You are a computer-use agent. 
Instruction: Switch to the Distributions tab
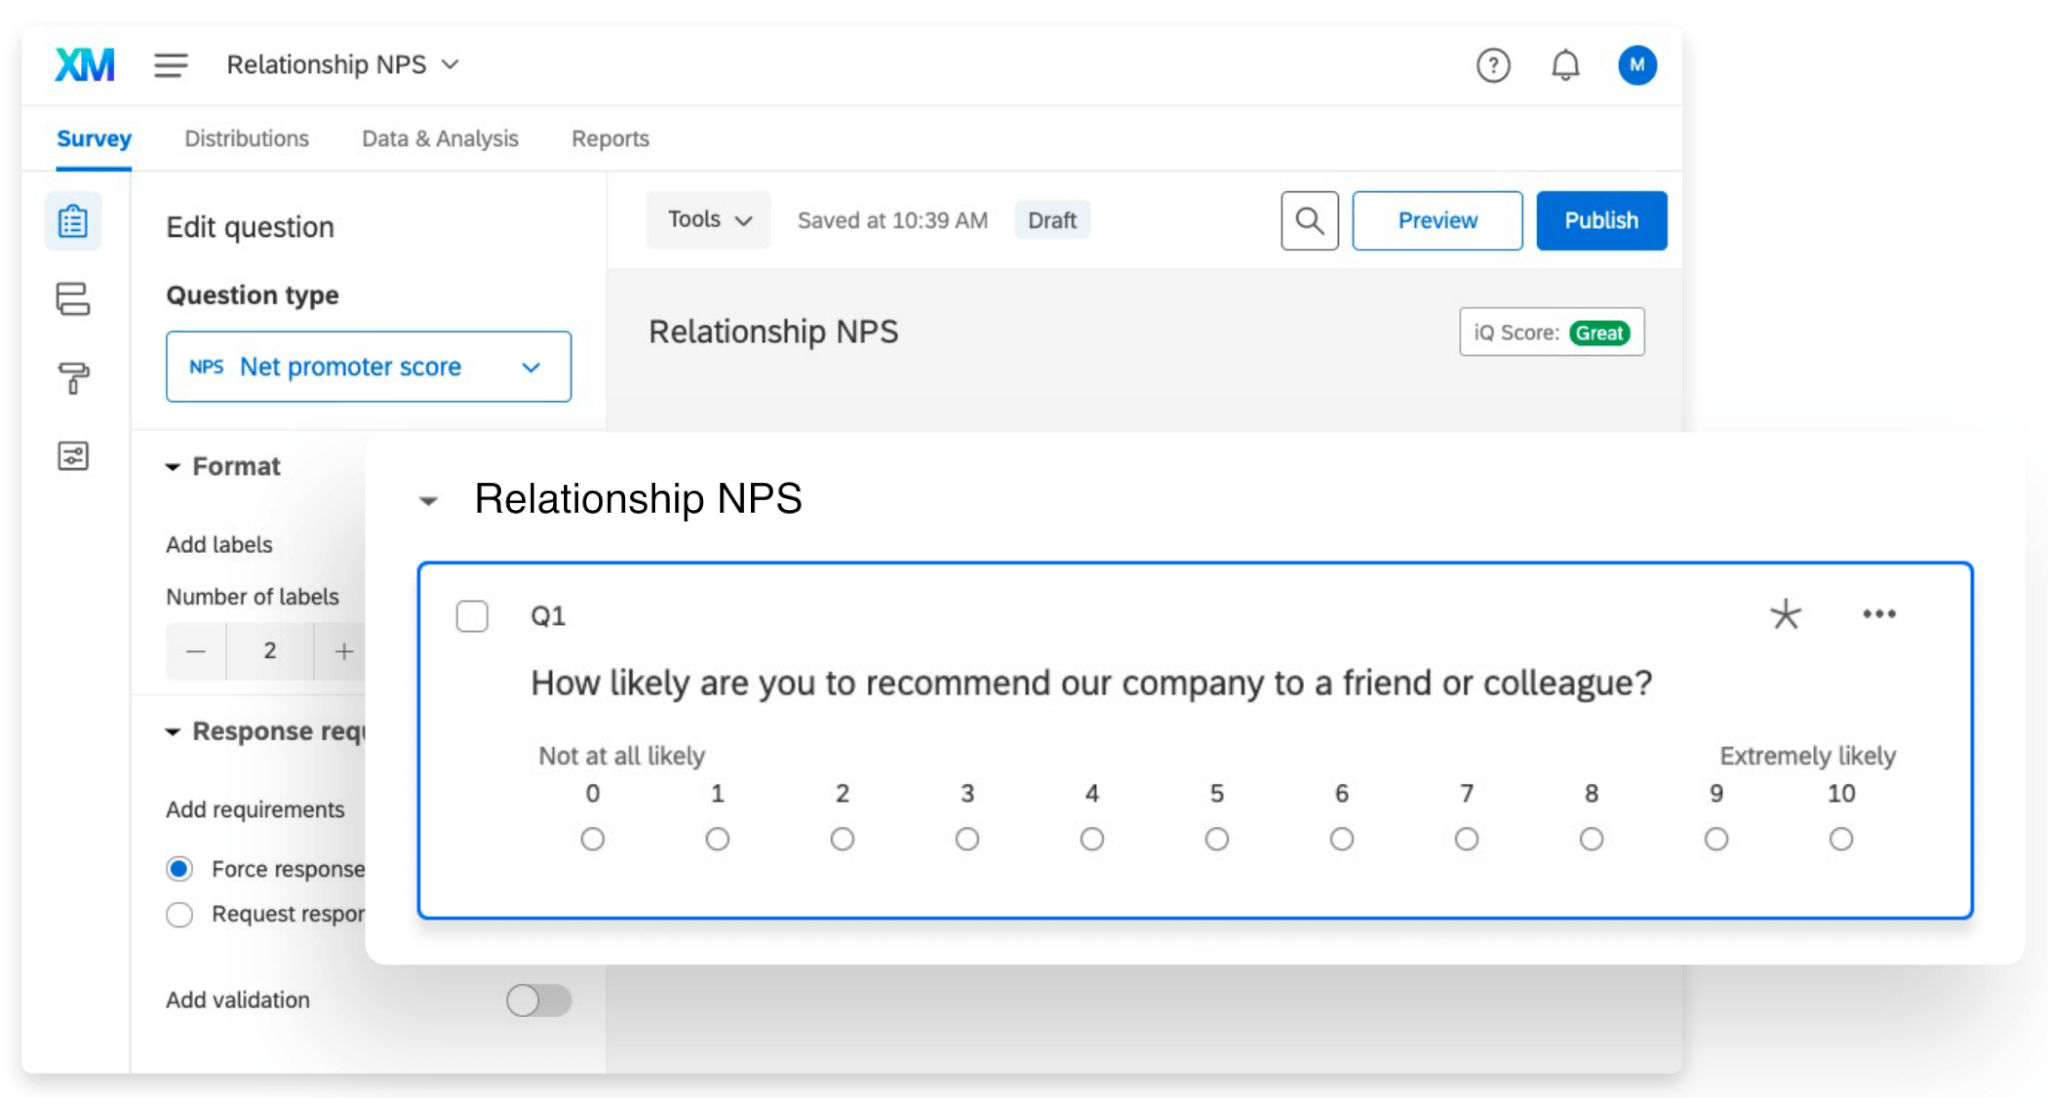point(244,138)
